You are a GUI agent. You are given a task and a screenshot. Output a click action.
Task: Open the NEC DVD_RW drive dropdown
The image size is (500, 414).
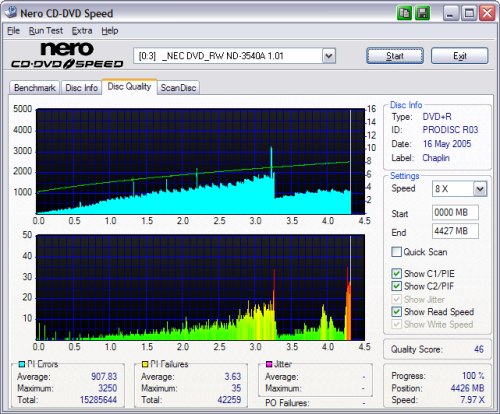329,56
